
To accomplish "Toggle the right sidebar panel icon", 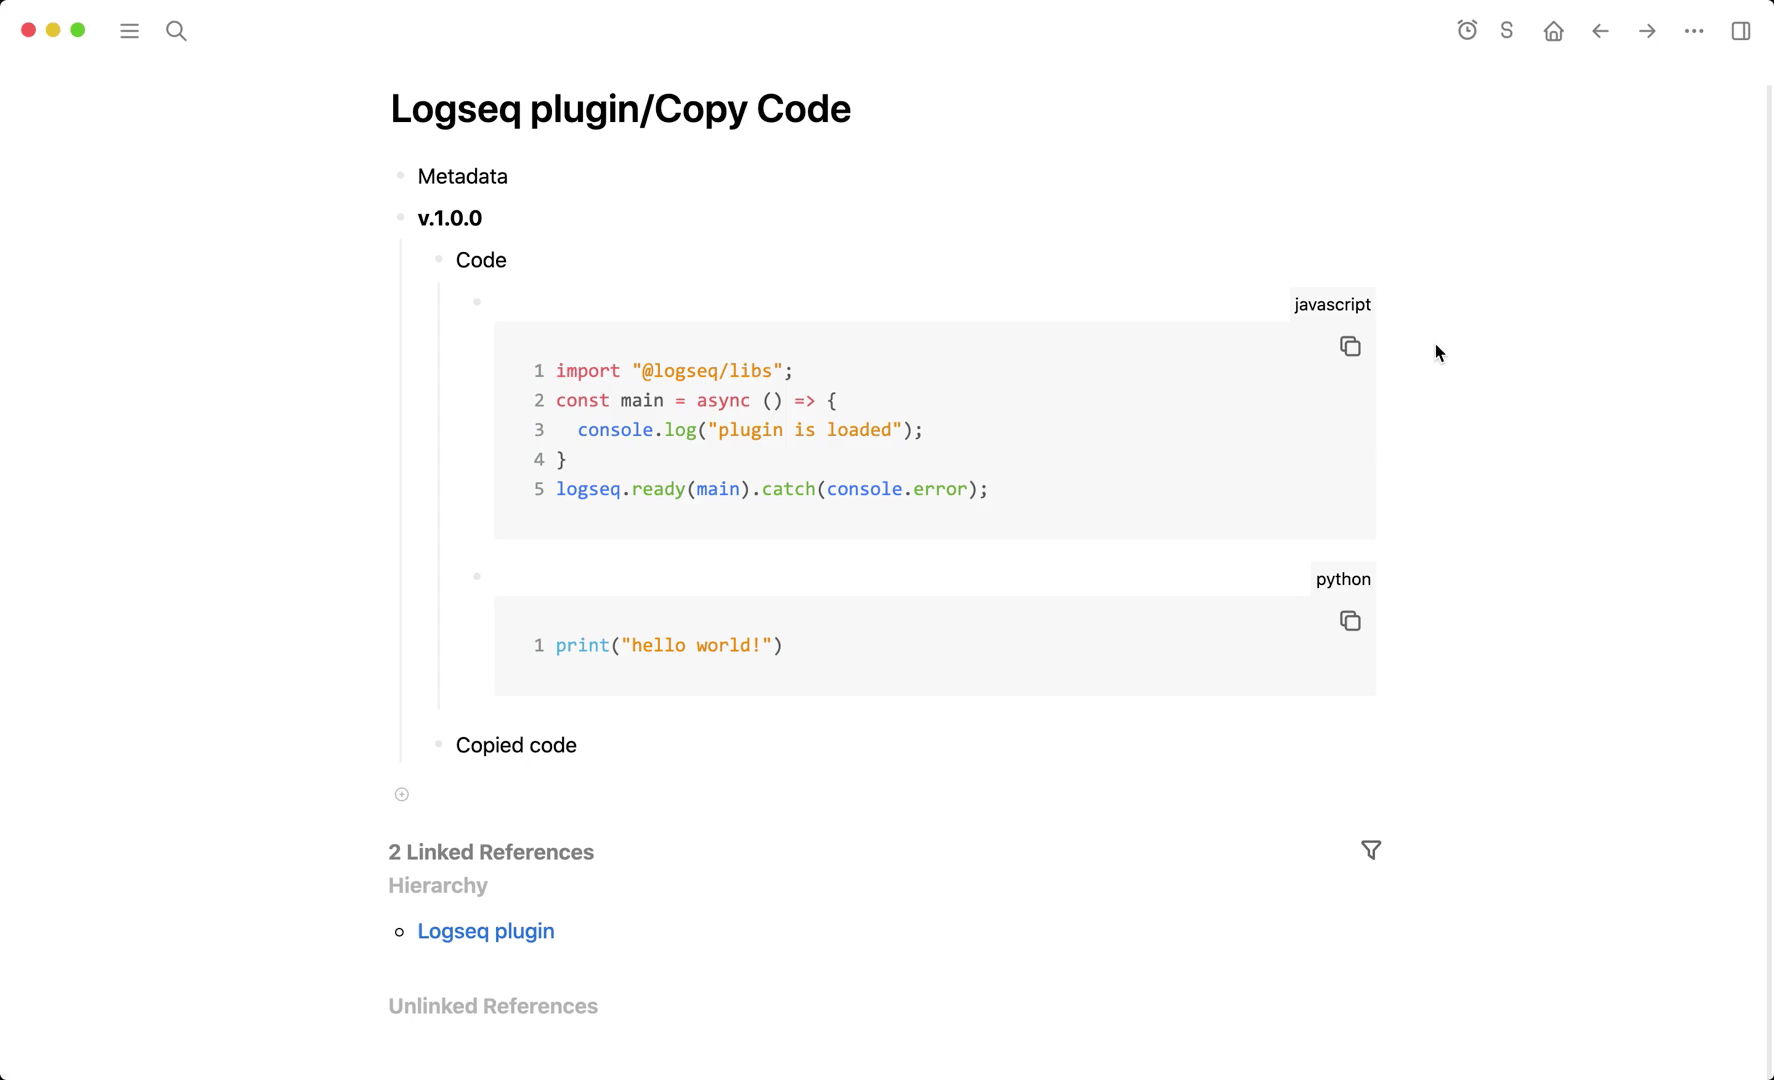I will [x=1741, y=31].
